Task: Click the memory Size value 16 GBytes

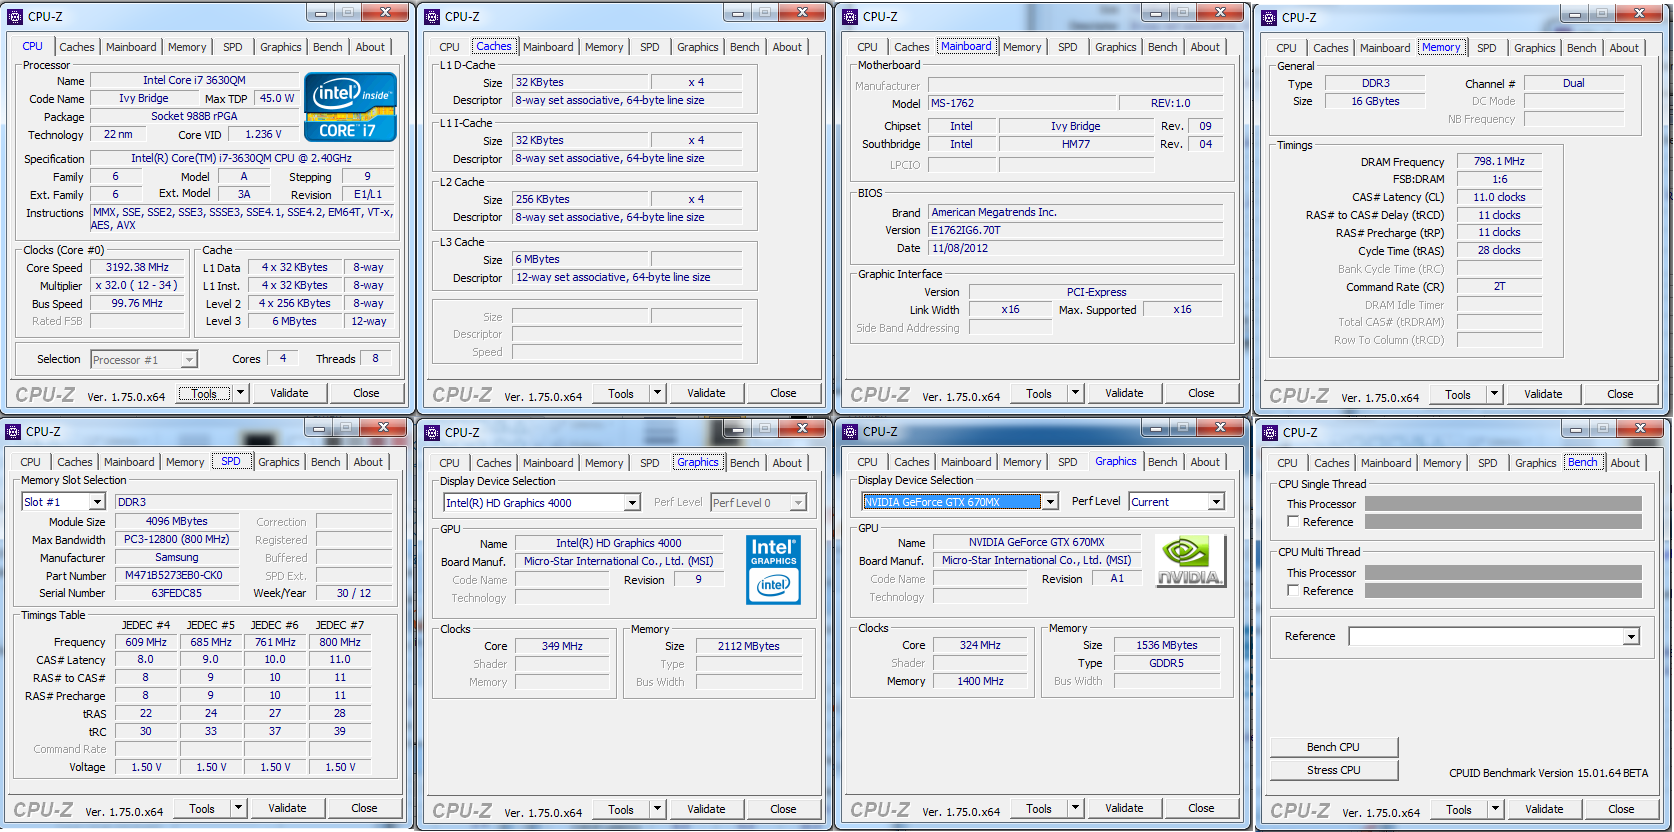Action: coord(1375,101)
